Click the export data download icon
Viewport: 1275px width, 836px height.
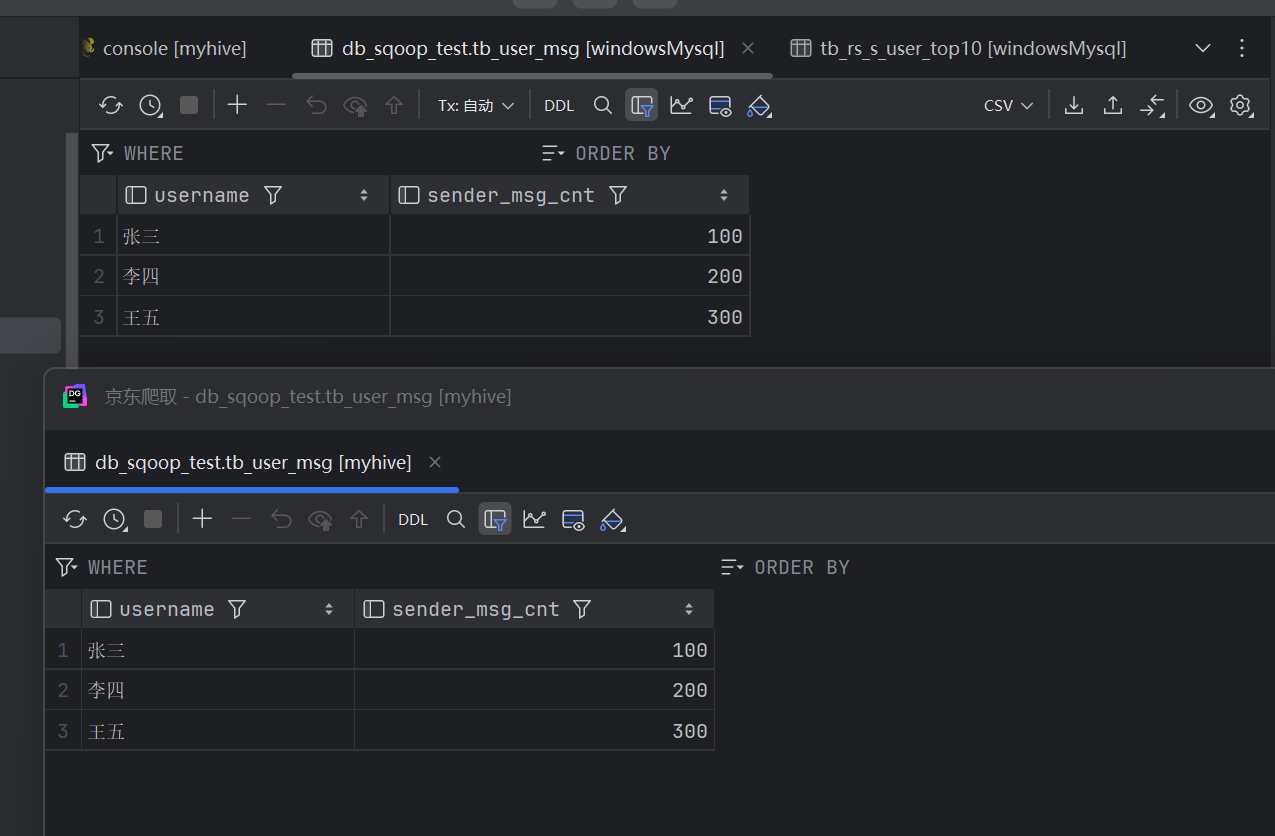pyautogui.click(x=1073, y=105)
